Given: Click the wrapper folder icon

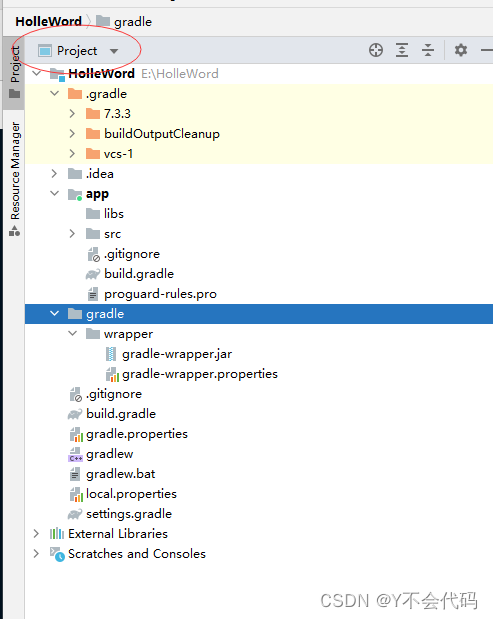Looking at the screenshot, I should (93, 334).
